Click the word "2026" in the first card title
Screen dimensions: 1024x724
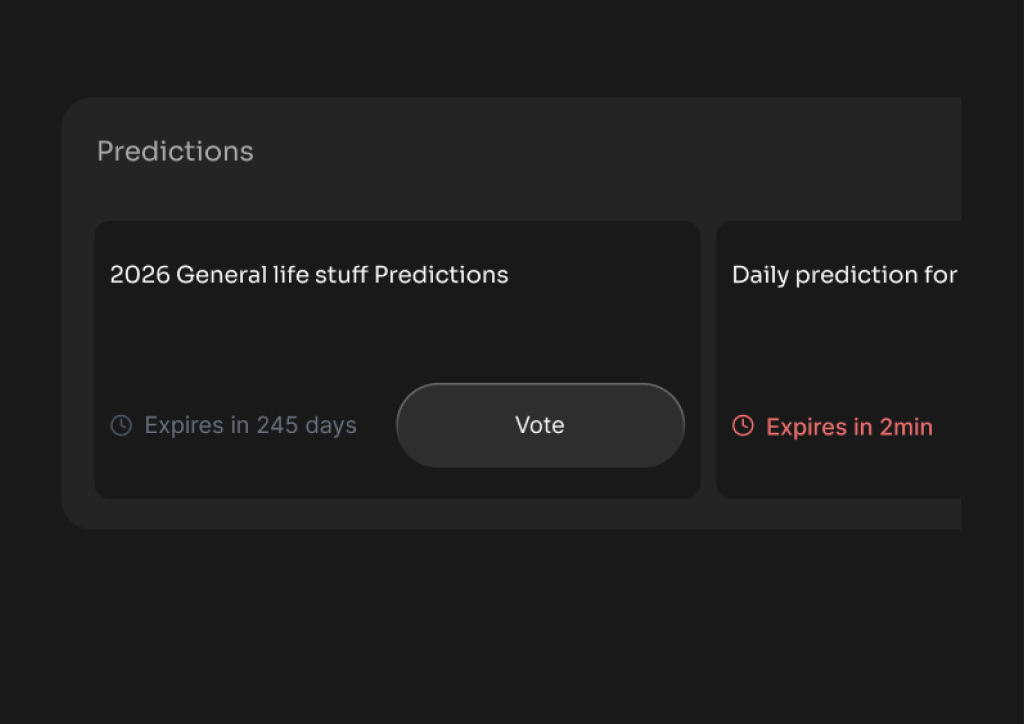tap(139, 275)
